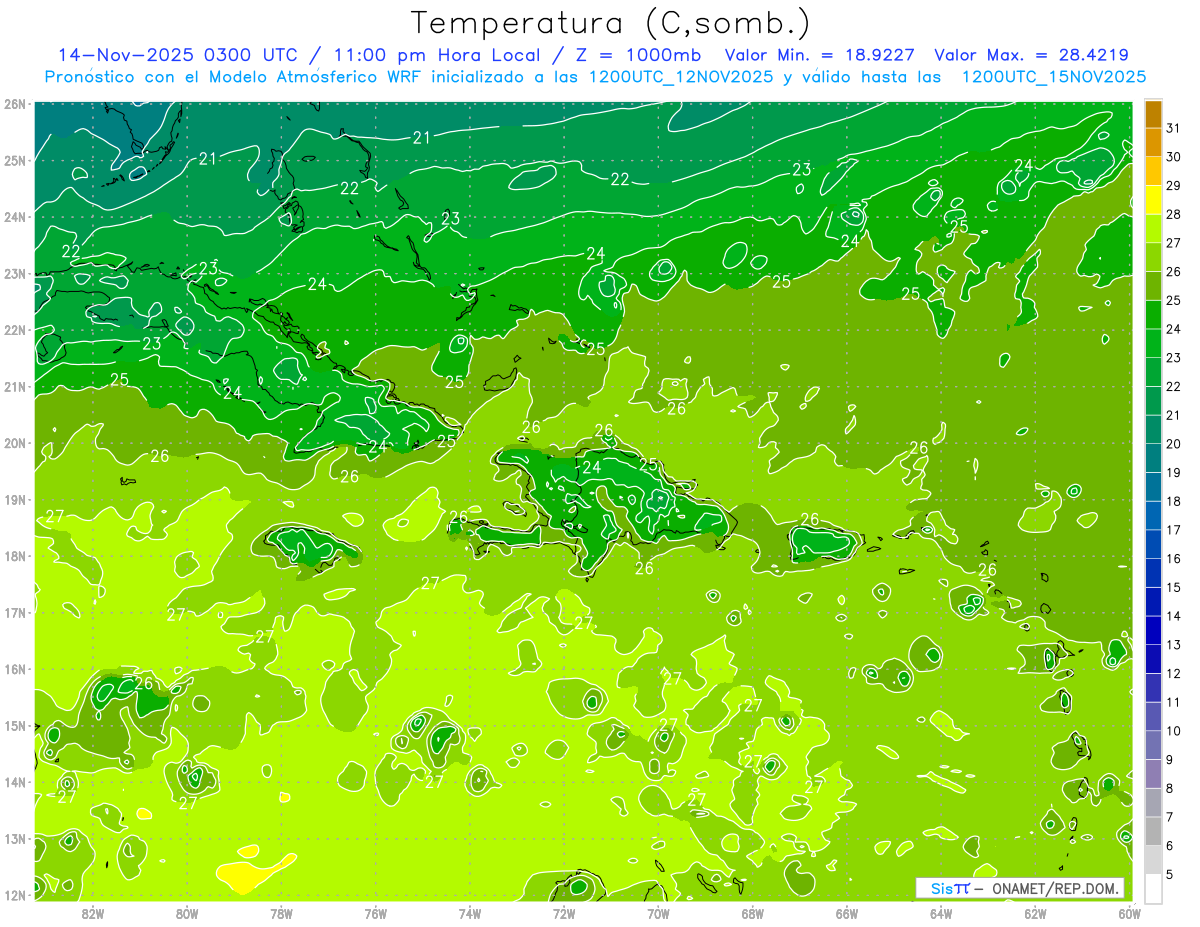Click the 10 value on the color scale
1200x927 pixels.
coord(1174,731)
